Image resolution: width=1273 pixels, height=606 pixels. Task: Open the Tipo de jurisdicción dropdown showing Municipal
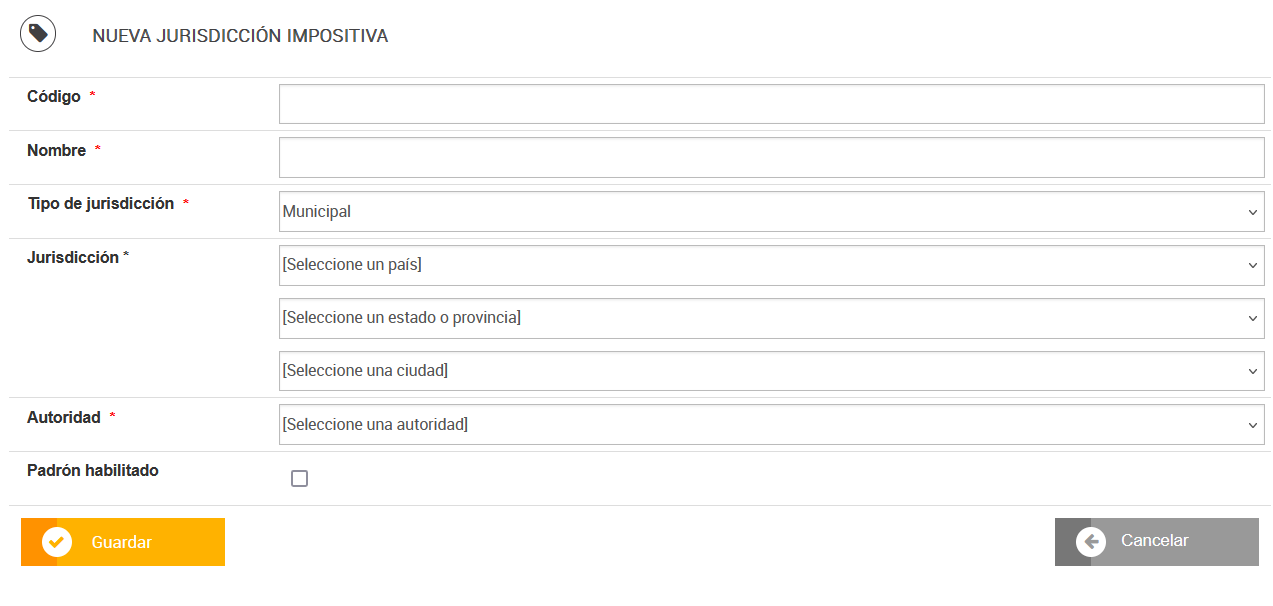pyautogui.click(x=771, y=212)
